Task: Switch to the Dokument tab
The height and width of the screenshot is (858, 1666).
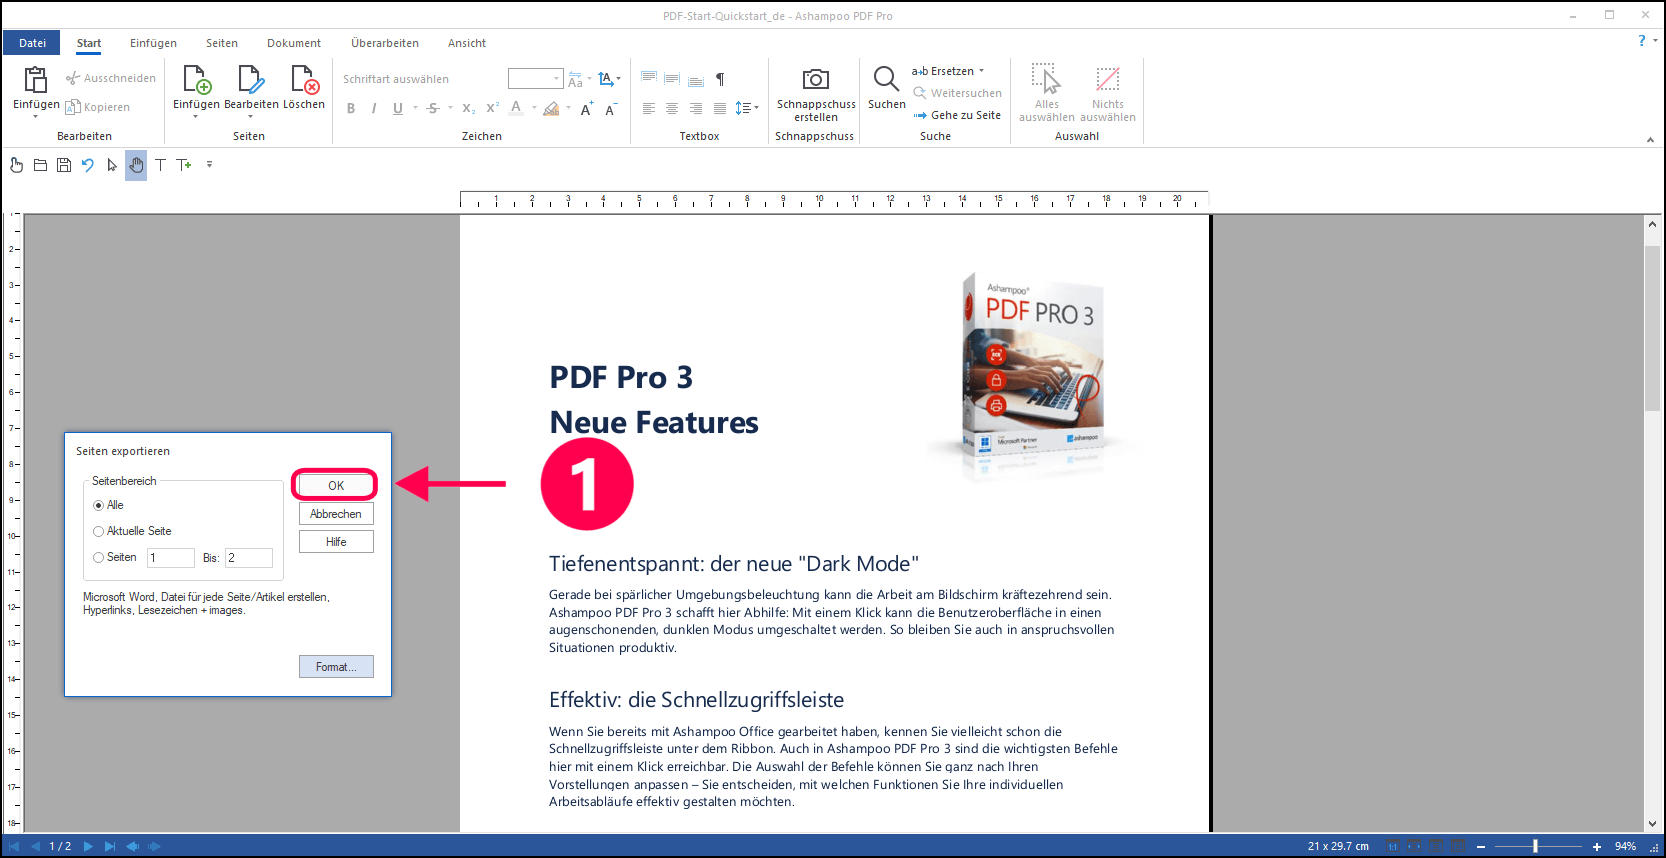Action: pyautogui.click(x=294, y=43)
